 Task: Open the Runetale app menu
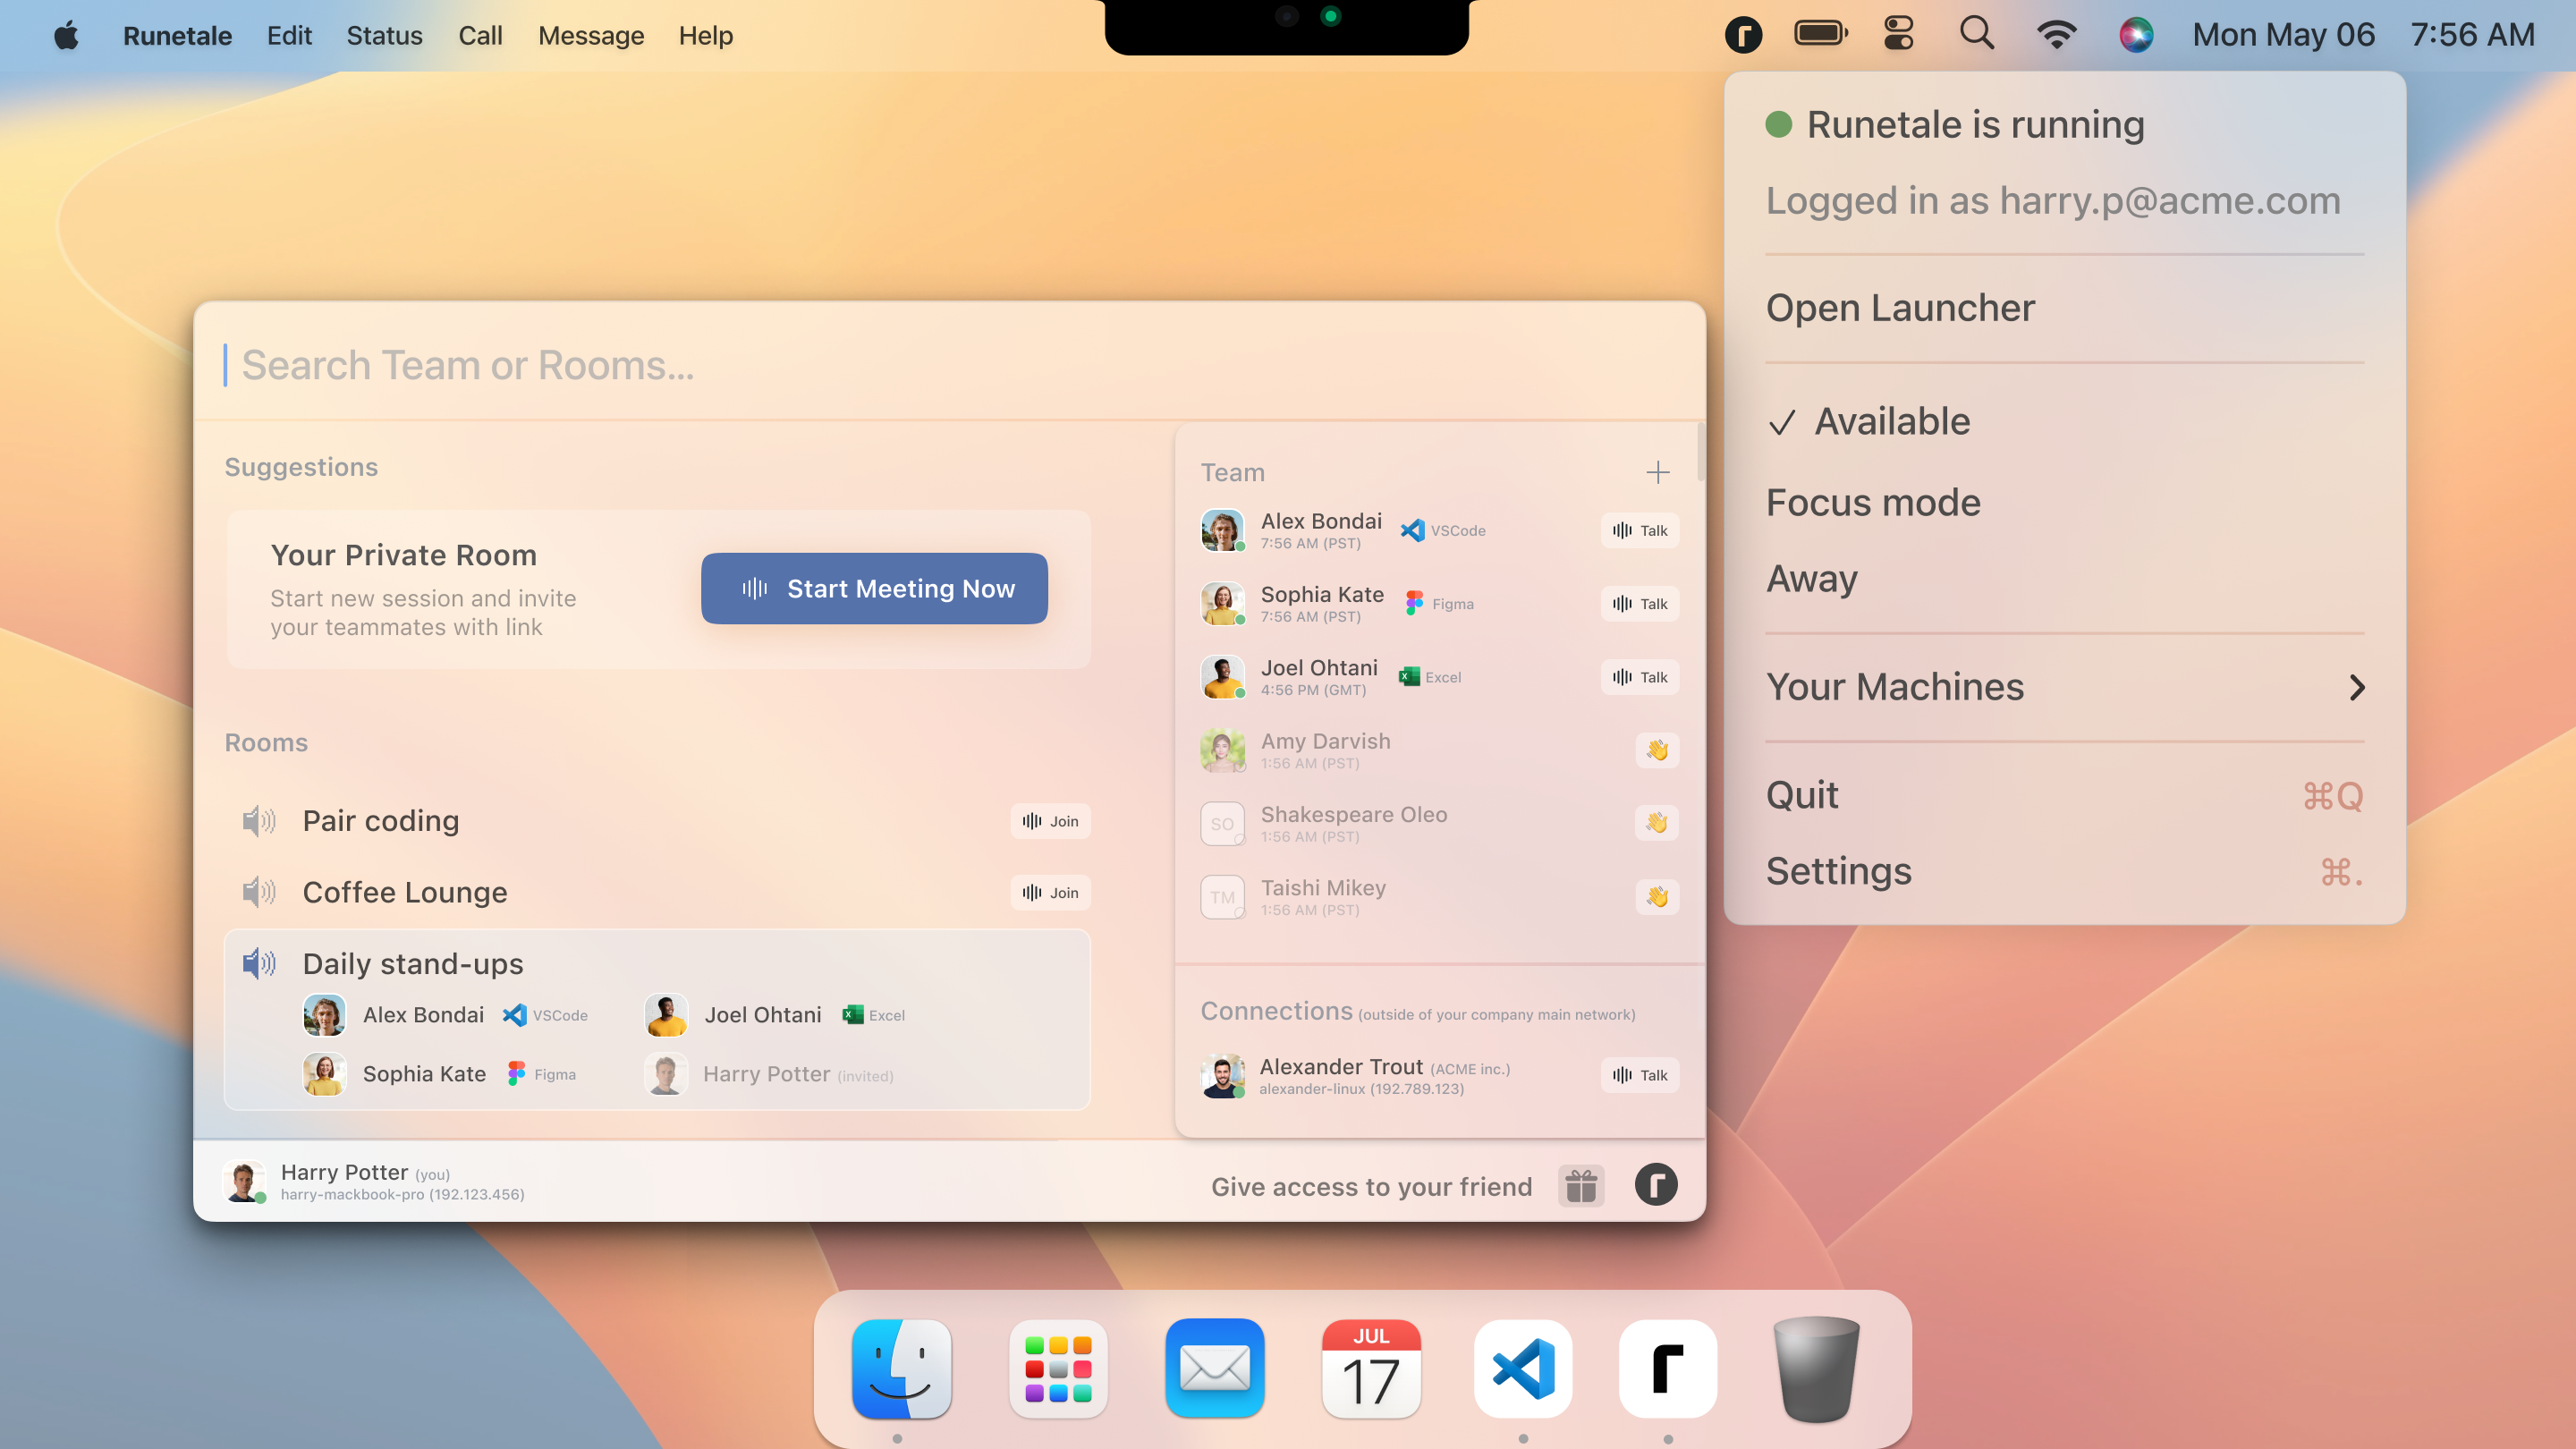(x=177, y=36)
